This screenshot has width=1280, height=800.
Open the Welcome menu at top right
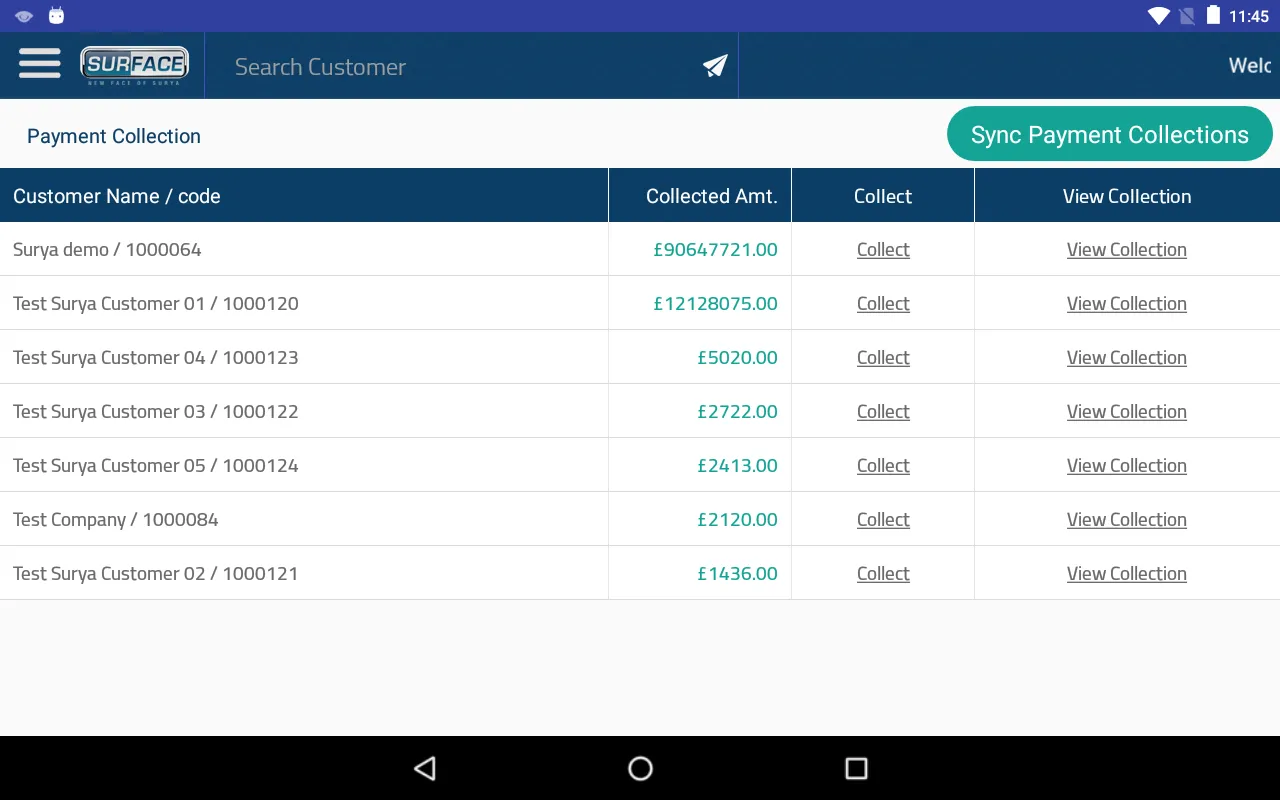1251,65
